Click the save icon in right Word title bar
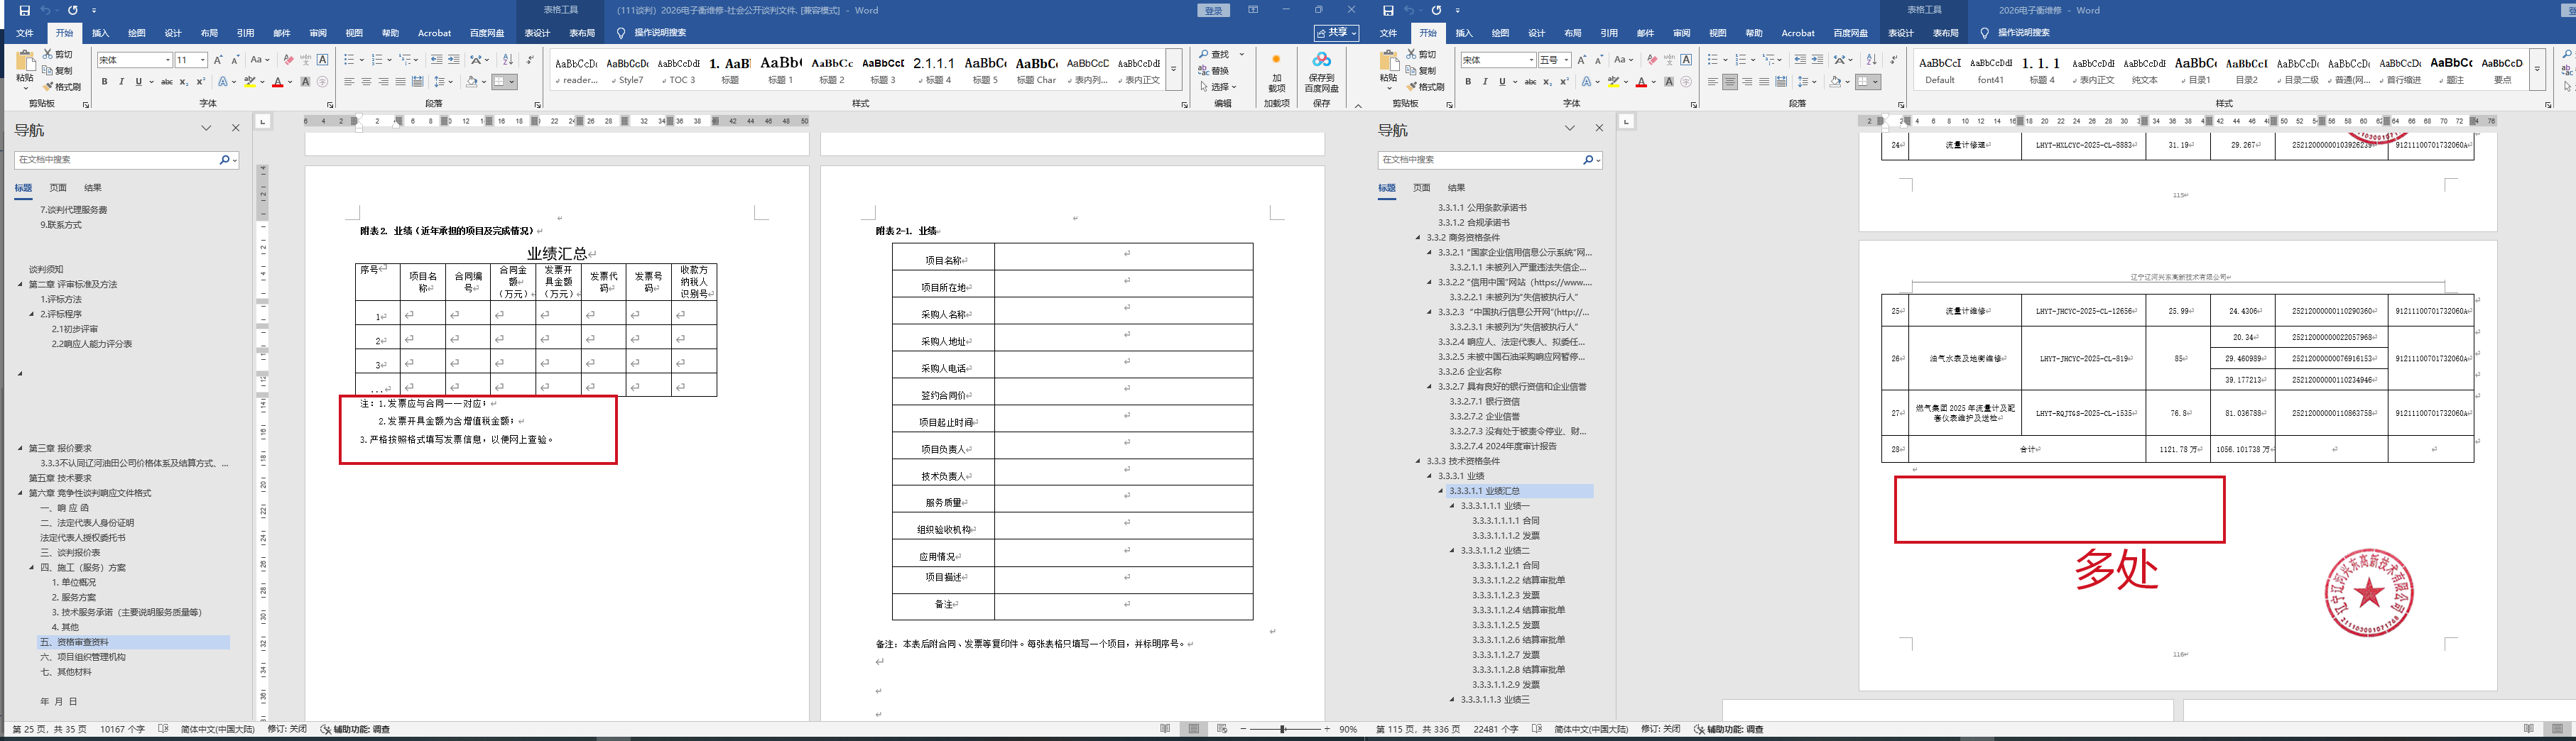2576x741 pixels. point(1388,10)
